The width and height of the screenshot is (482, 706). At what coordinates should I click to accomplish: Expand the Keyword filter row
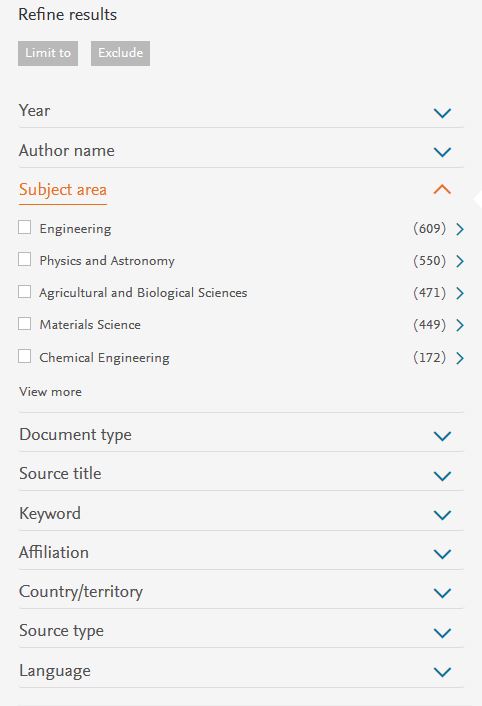pos(241,514)
